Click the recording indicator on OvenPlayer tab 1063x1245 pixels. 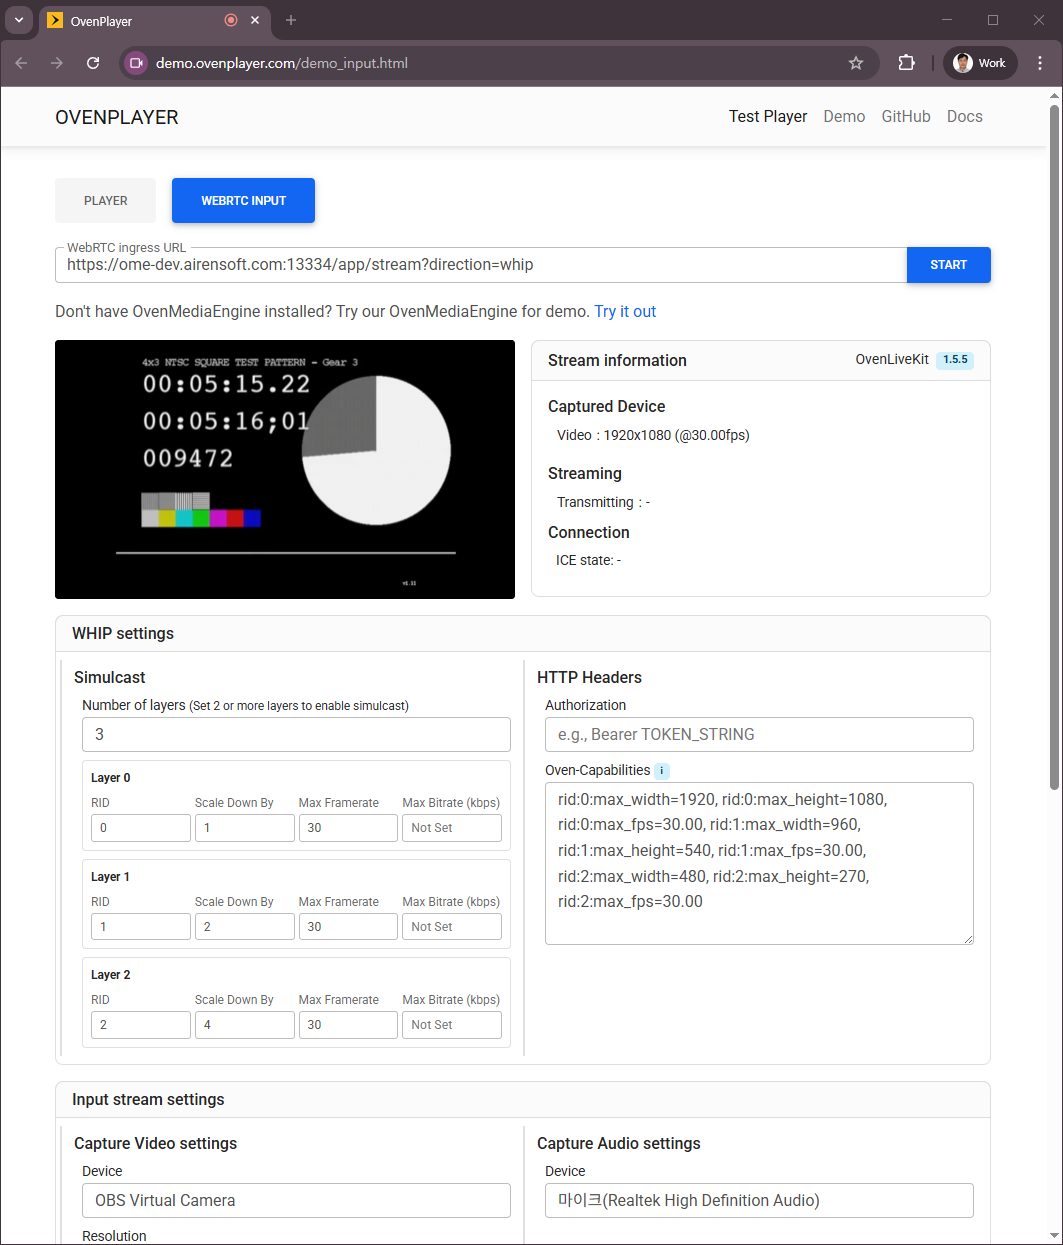[231, 20]
